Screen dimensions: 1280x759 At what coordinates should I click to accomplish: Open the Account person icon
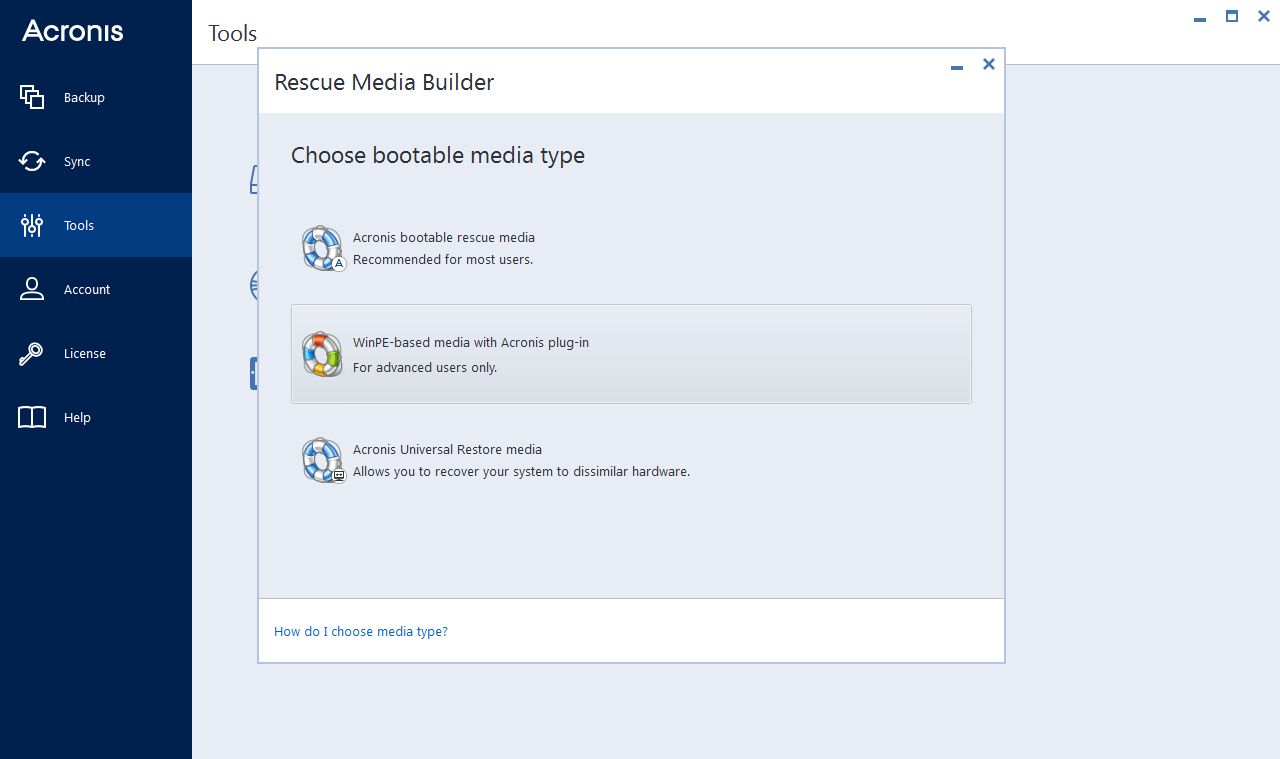pyautogui.click(x=32, y=289)
